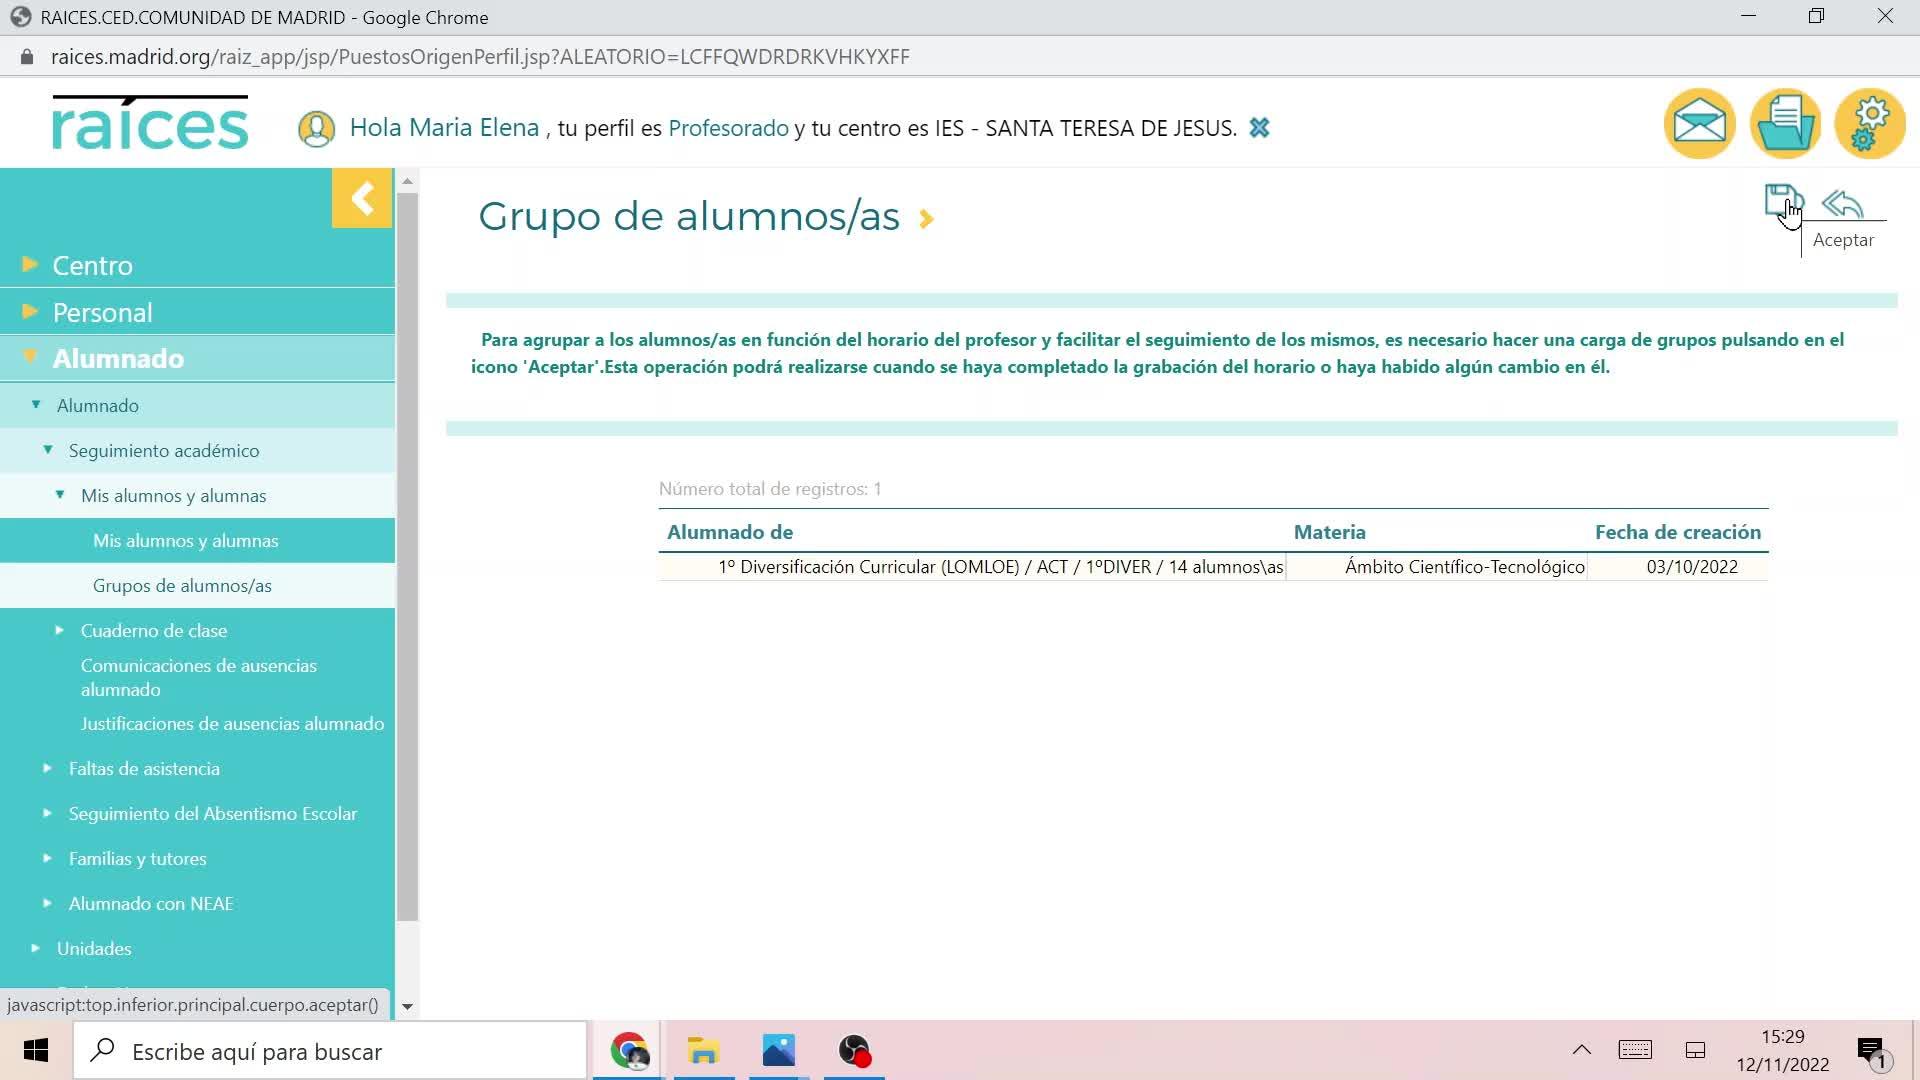Open Justificaciones de ausencias alumnado
This screenshot has height=1080, width=1920.
232,723
